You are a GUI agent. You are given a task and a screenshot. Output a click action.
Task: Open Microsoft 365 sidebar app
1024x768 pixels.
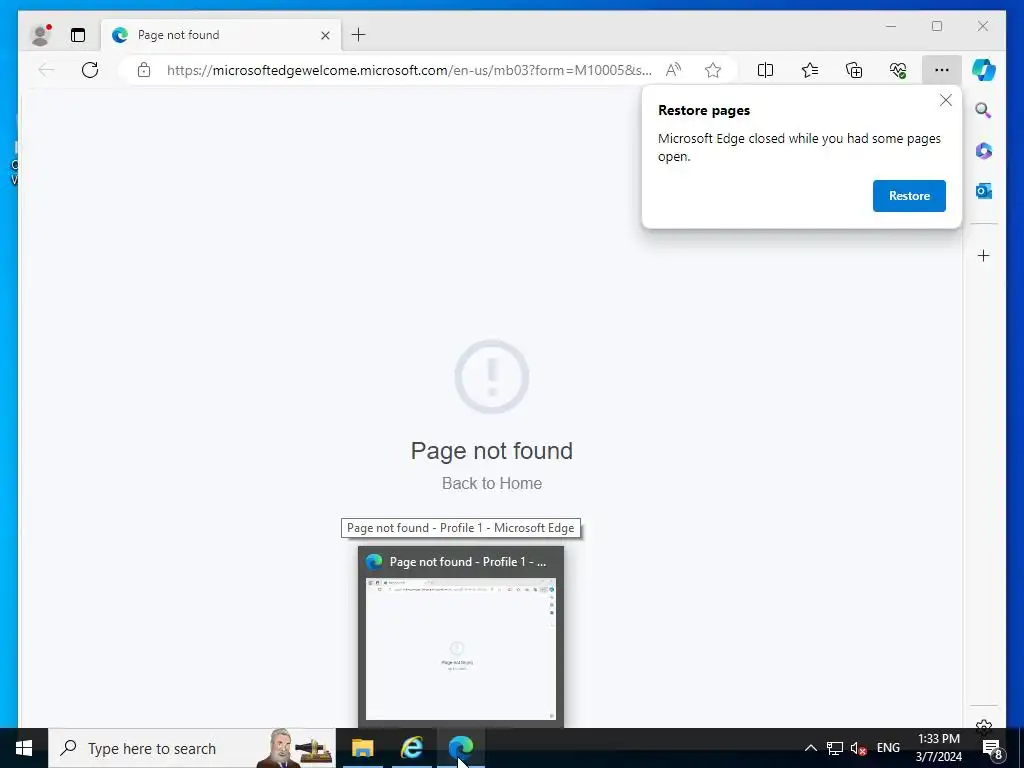pyautogui.click(x=984, y=151)
